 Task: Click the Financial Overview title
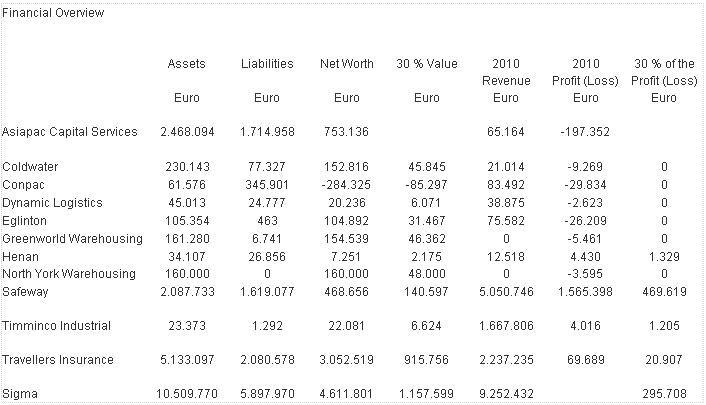53,13
